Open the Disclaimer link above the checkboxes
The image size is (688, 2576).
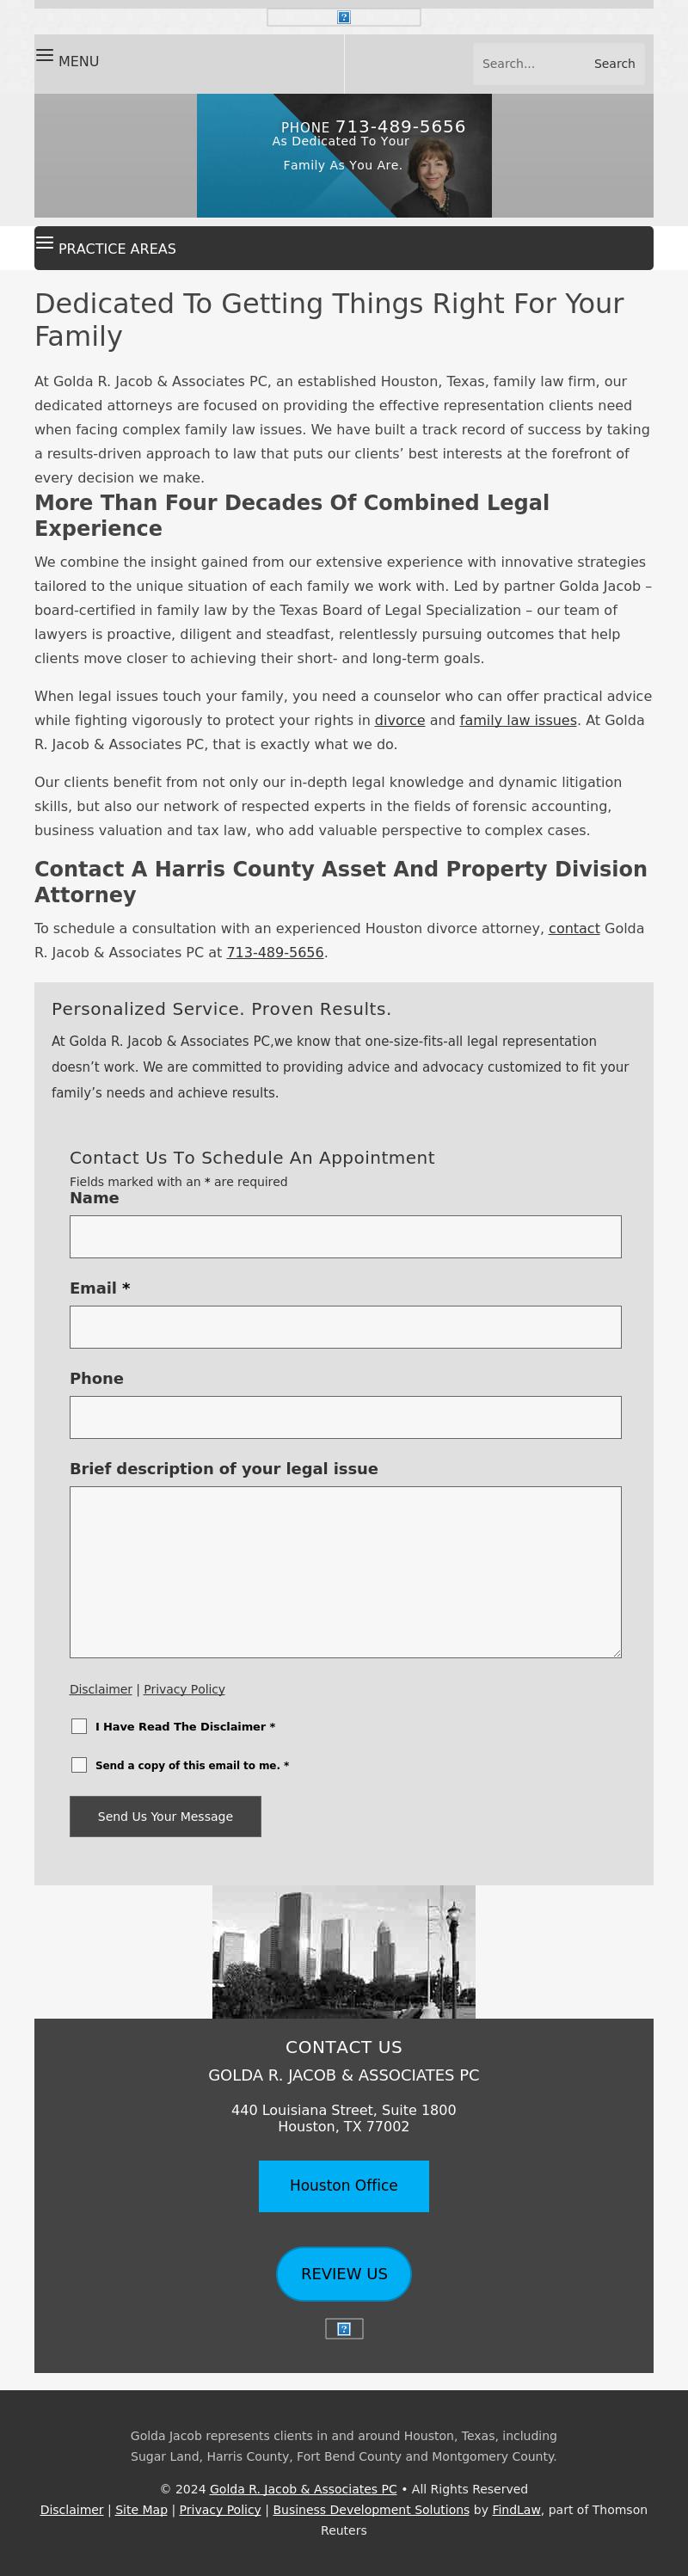point(100,1689)
